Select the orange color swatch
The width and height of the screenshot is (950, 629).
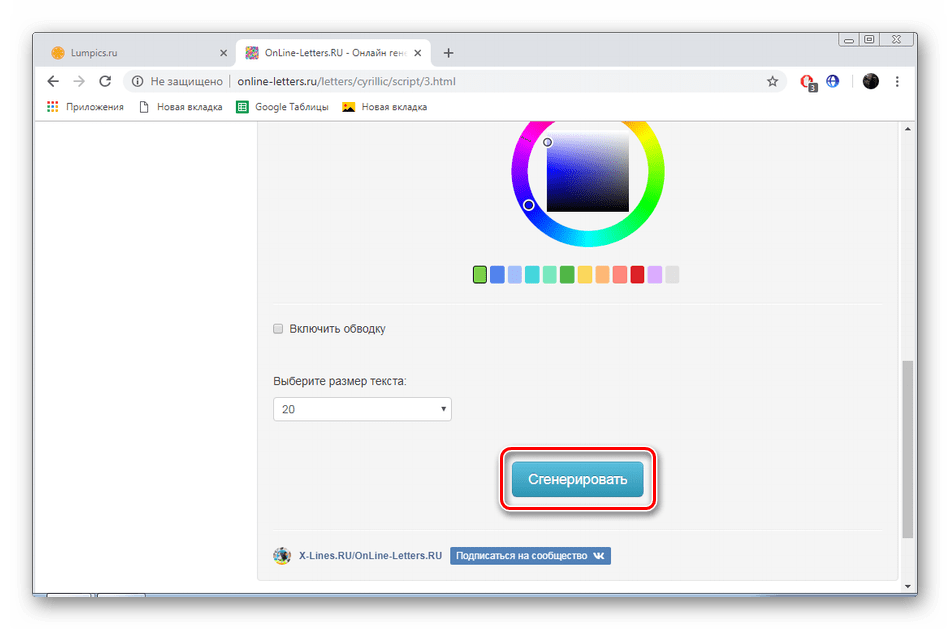[x=602, y=275]
